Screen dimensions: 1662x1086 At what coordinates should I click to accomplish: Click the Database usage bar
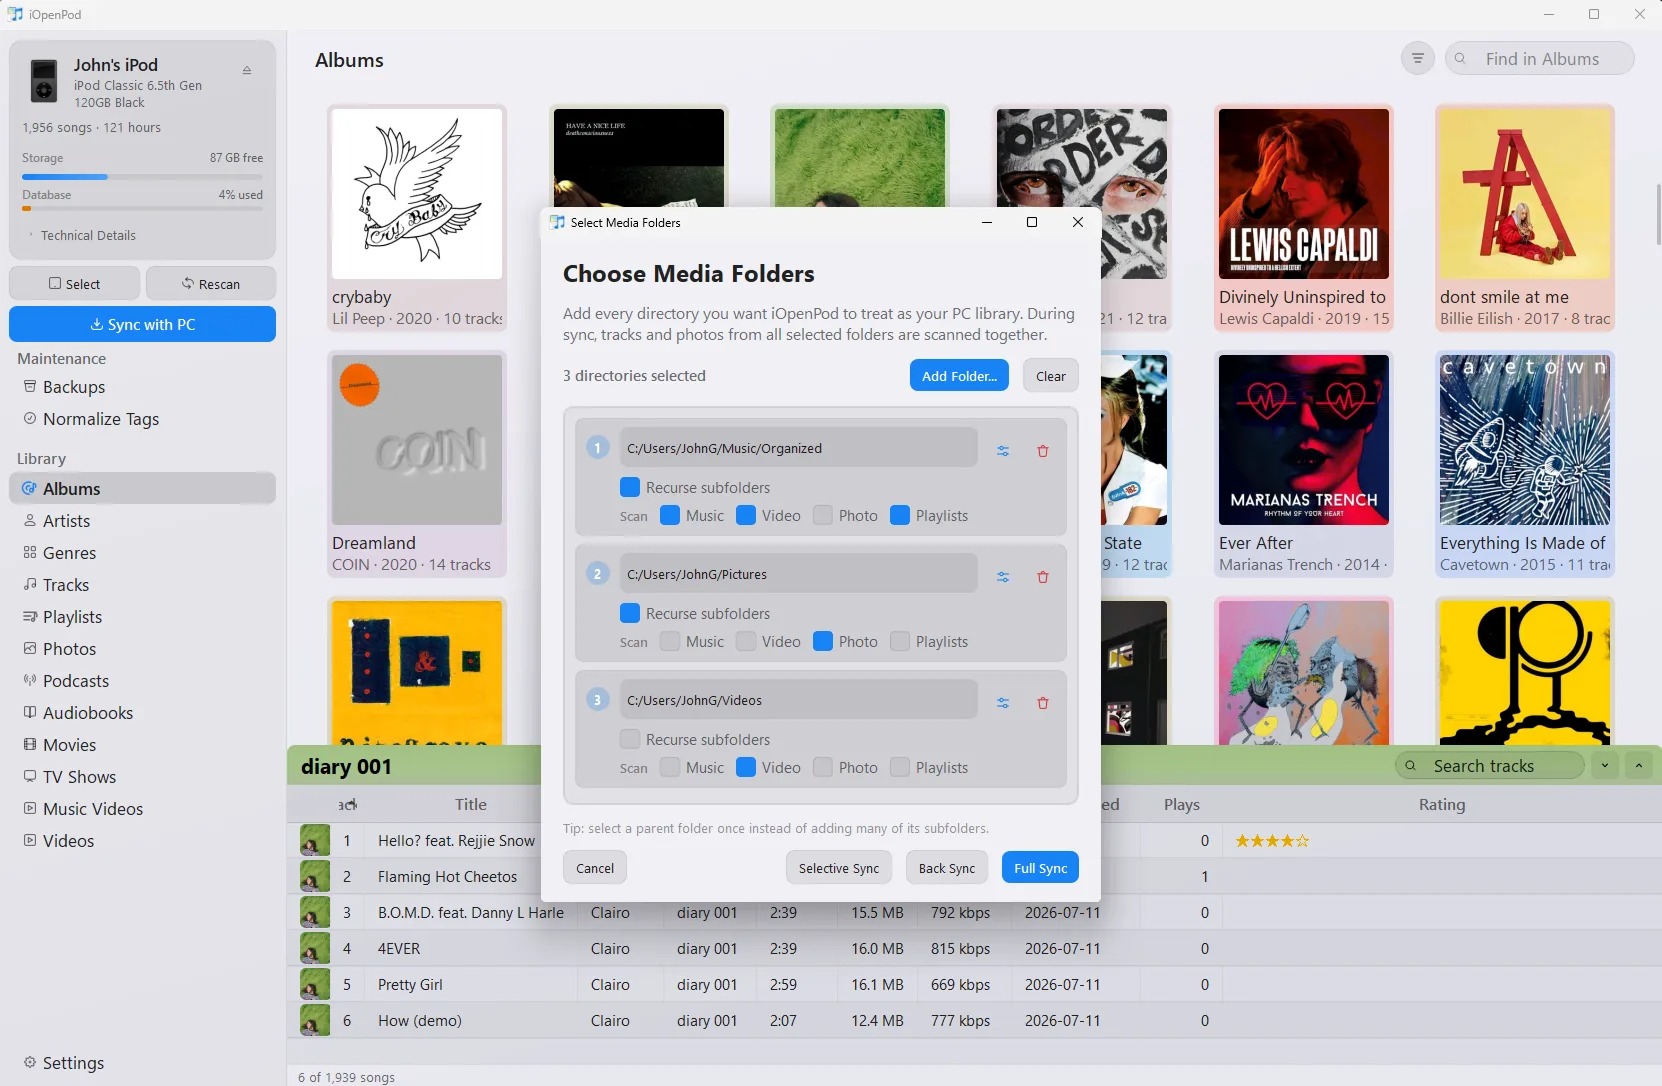click(x=142, y=209)
